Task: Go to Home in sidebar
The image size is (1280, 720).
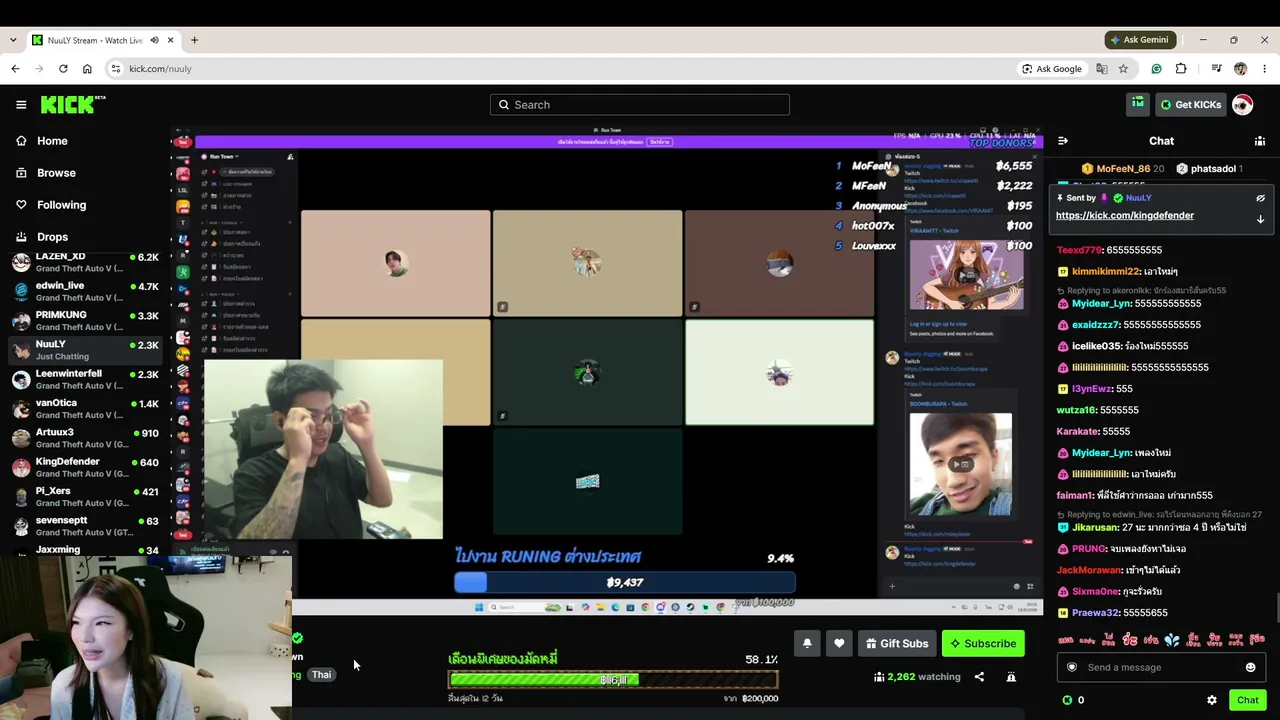Action: click(52, 141)
